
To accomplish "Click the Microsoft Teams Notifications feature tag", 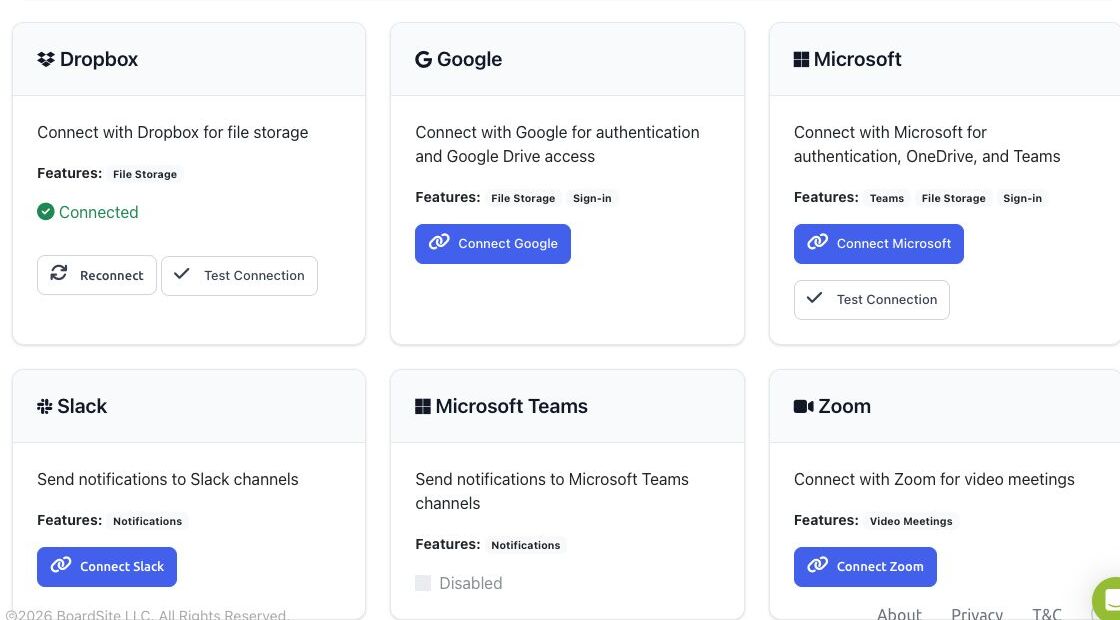I will 526,546.
